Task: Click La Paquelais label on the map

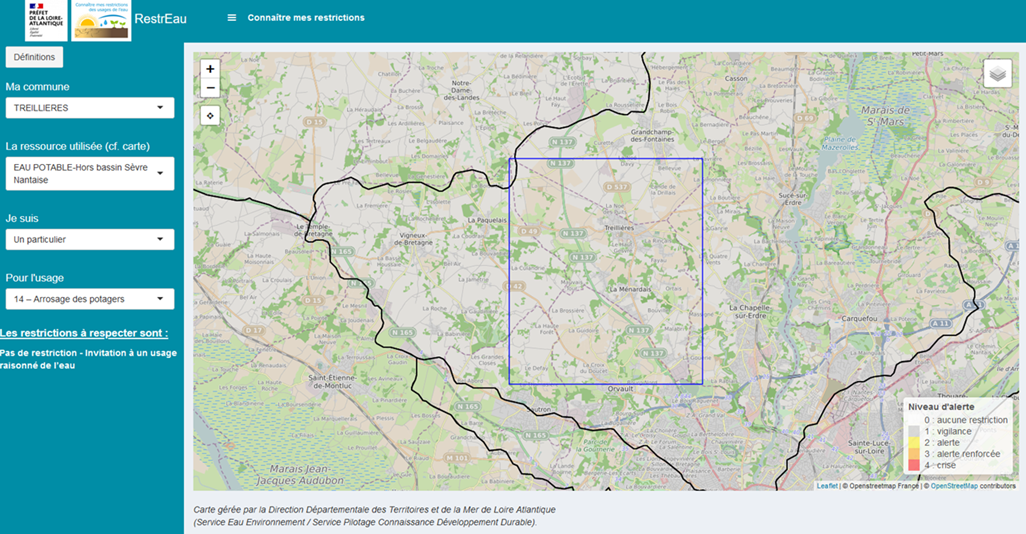Action: [x=487, y=221]
